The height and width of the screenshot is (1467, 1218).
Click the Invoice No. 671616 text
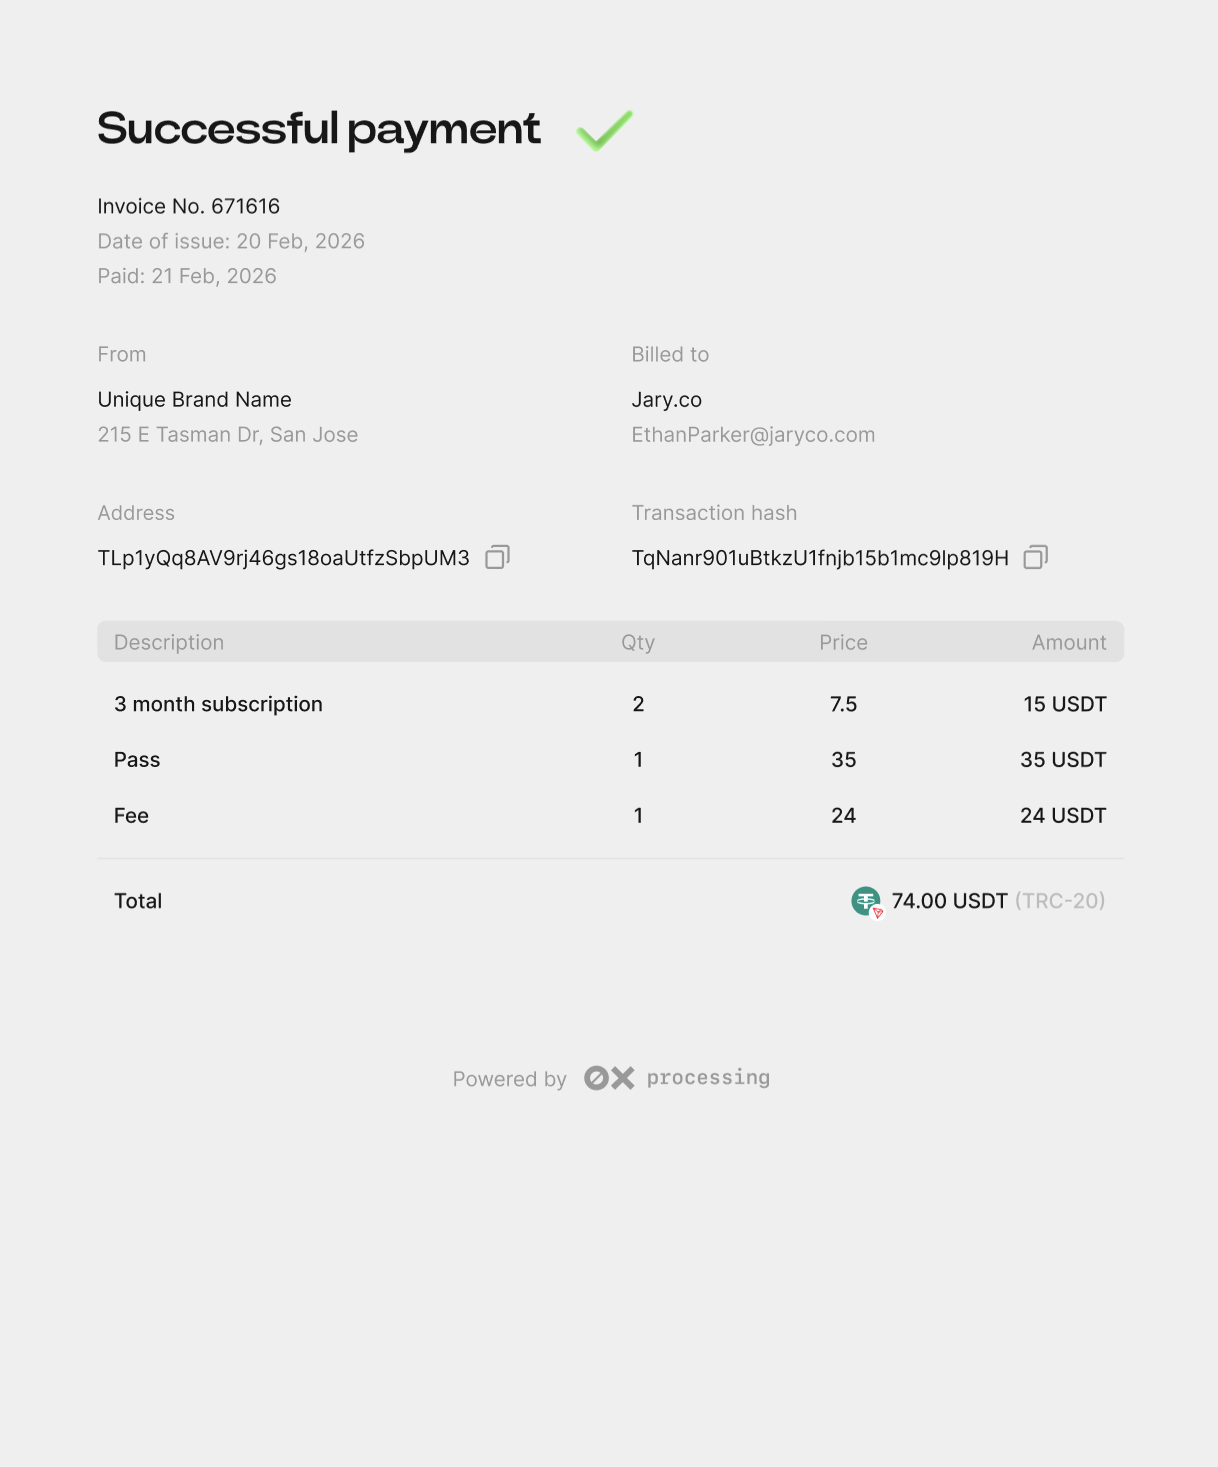[189, 207]
